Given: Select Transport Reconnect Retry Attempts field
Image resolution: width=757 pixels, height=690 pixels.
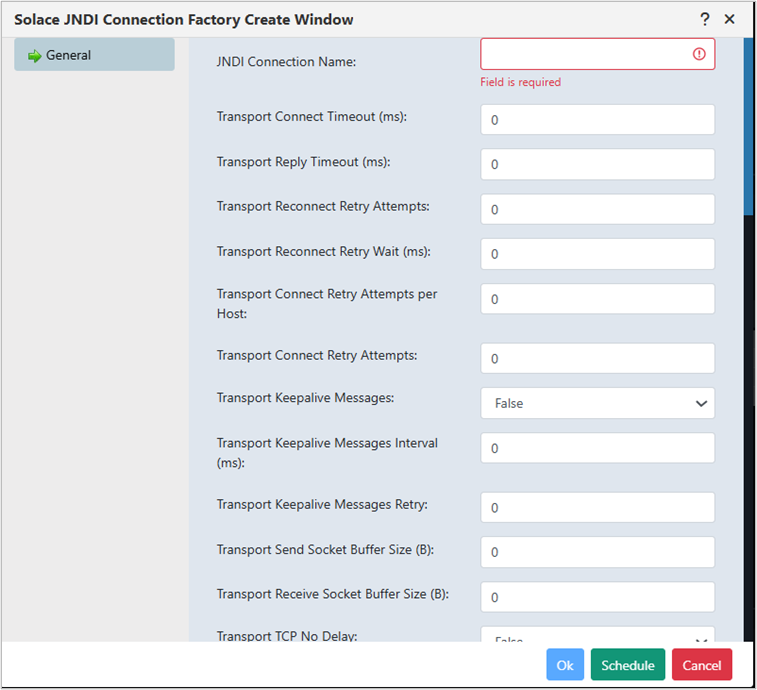Looking at the screenshot, I should click(597, 209).
